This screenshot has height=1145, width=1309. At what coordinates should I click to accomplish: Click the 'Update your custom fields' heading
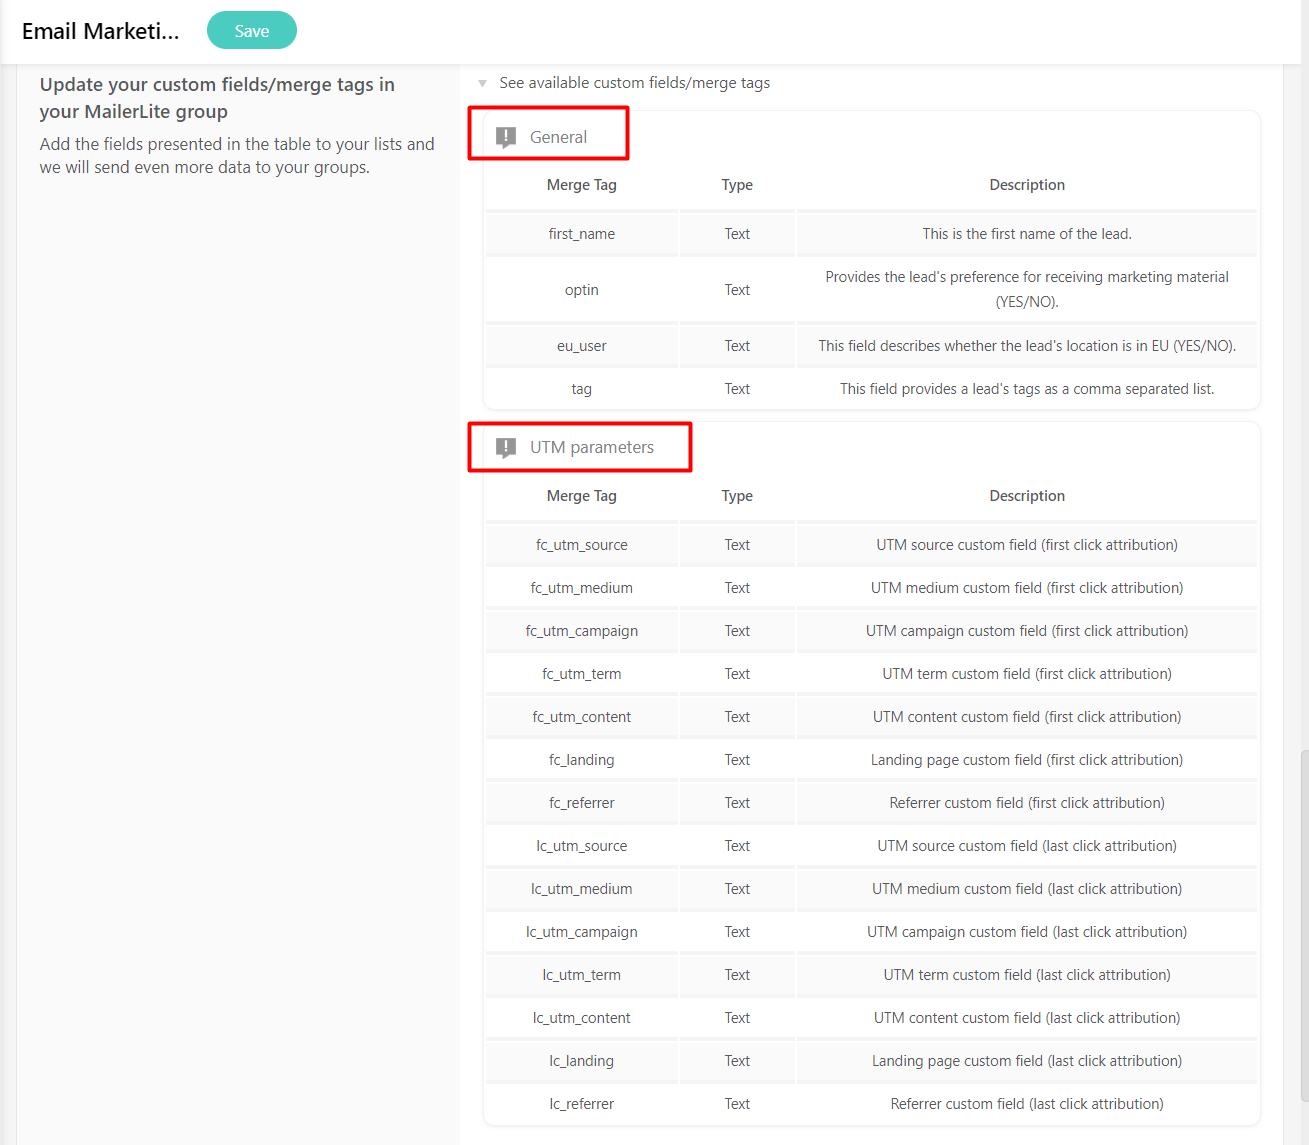coord(216,97)
